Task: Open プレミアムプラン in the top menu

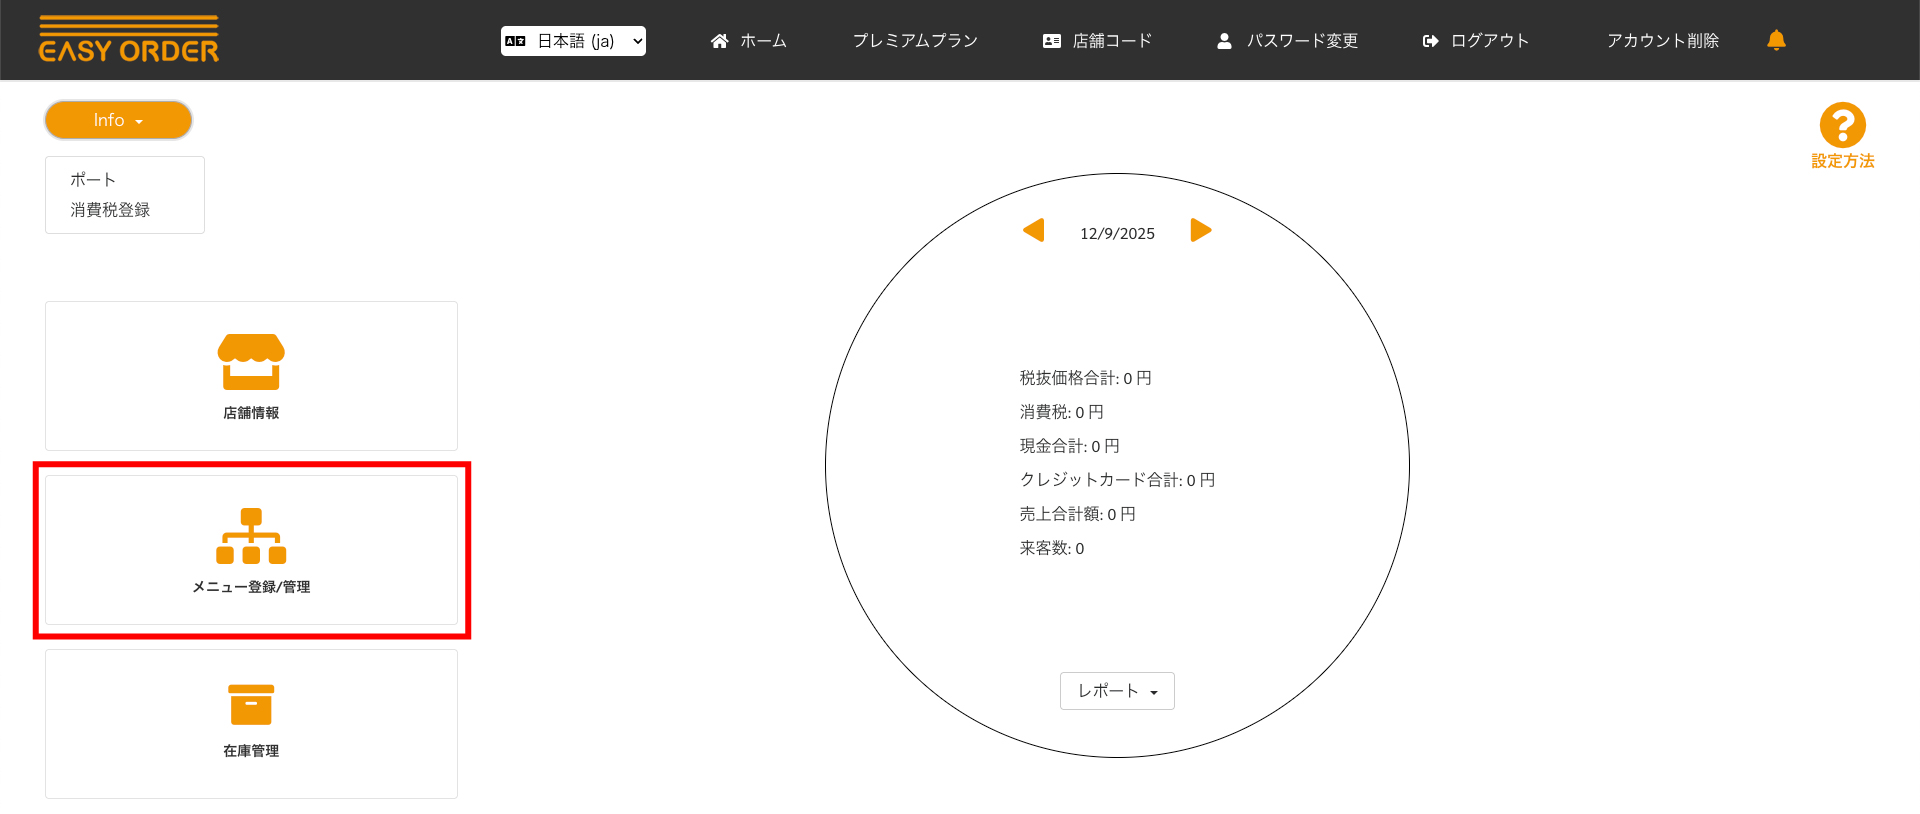Action: (x=914, y=41)
